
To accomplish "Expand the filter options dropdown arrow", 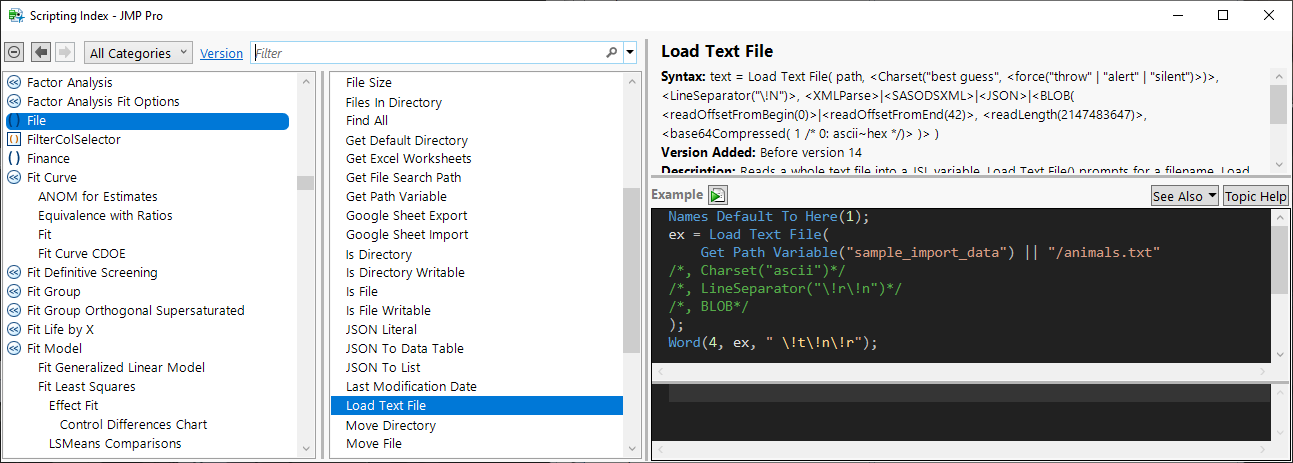I will click(630, 53).
